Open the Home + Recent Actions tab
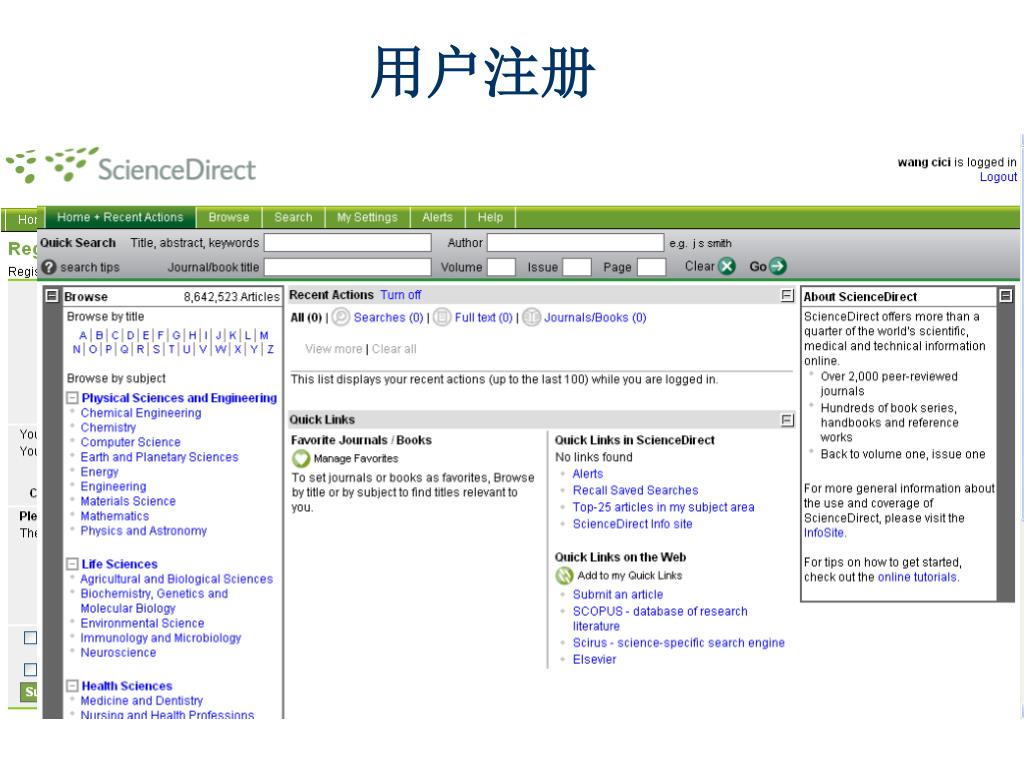The image size is (1024, 768). coord(120,217)
